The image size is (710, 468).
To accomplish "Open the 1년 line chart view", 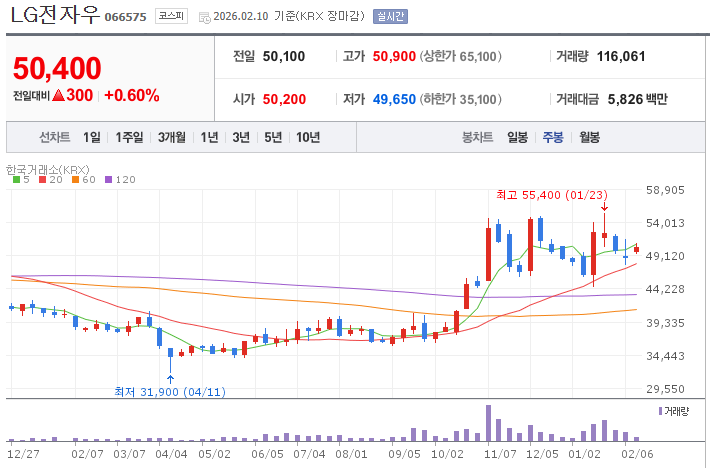I will (209, 137).
